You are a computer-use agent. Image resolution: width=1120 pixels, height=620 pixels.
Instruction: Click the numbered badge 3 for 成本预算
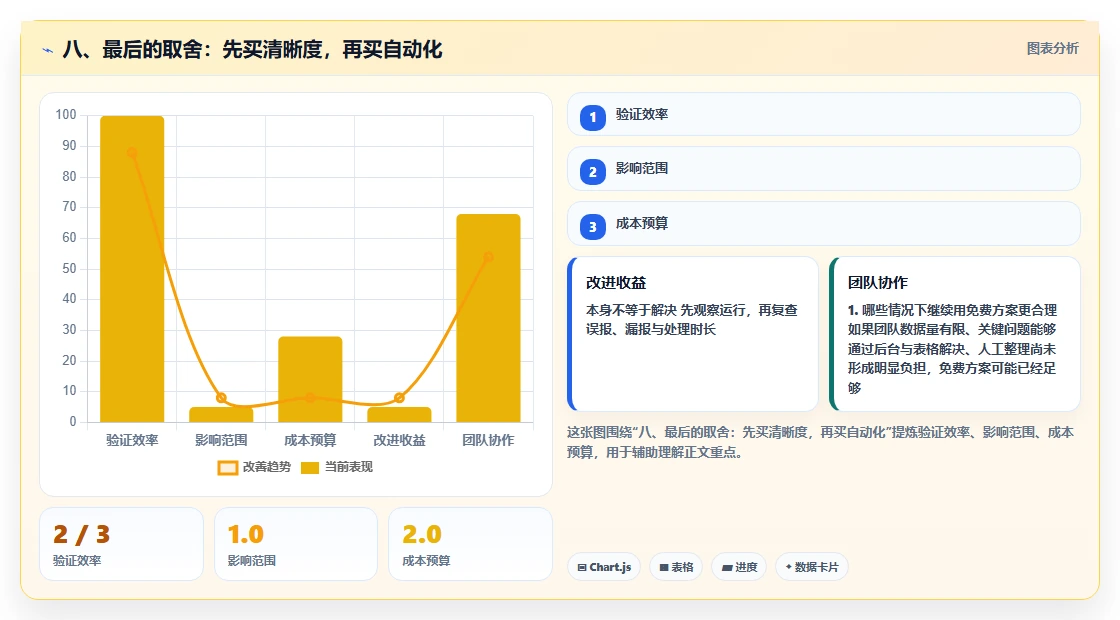(592, 227)
